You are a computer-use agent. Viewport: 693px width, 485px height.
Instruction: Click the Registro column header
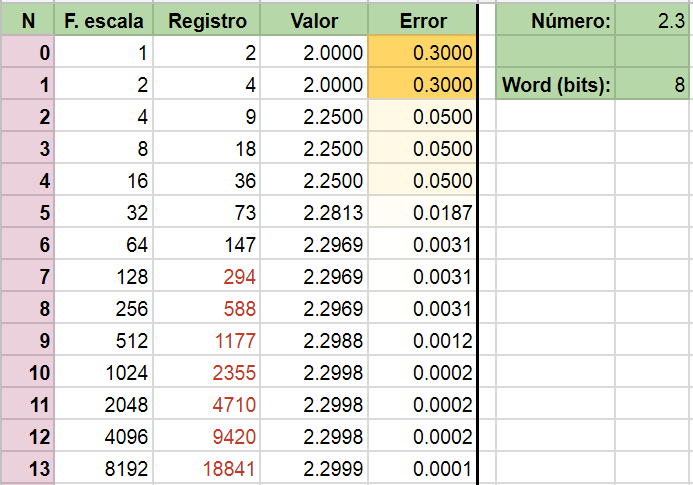[207, 20]
